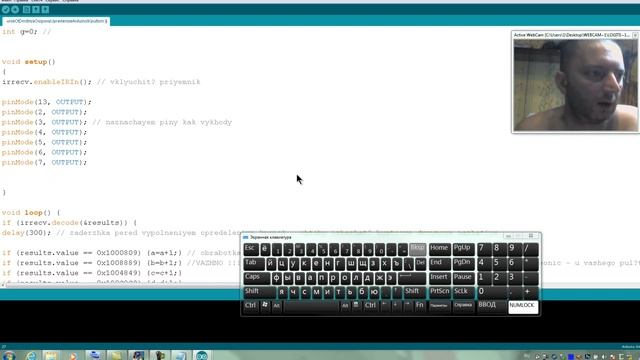640x360 pixels.
Task: Open the media player taskbar icon
Action: (73, 356)
